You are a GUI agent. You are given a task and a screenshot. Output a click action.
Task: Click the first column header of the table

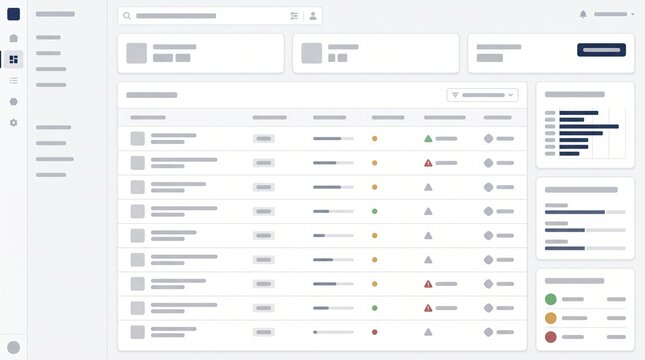[148, 117]
